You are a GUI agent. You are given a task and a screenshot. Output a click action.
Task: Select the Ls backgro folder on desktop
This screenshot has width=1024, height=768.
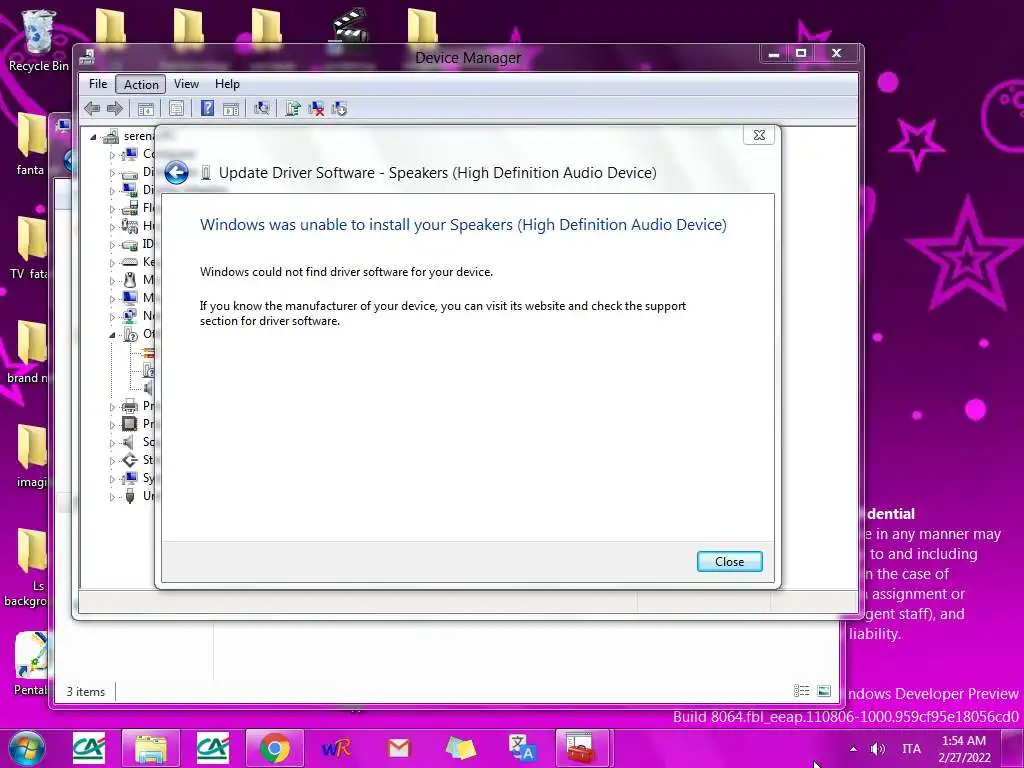28,567
